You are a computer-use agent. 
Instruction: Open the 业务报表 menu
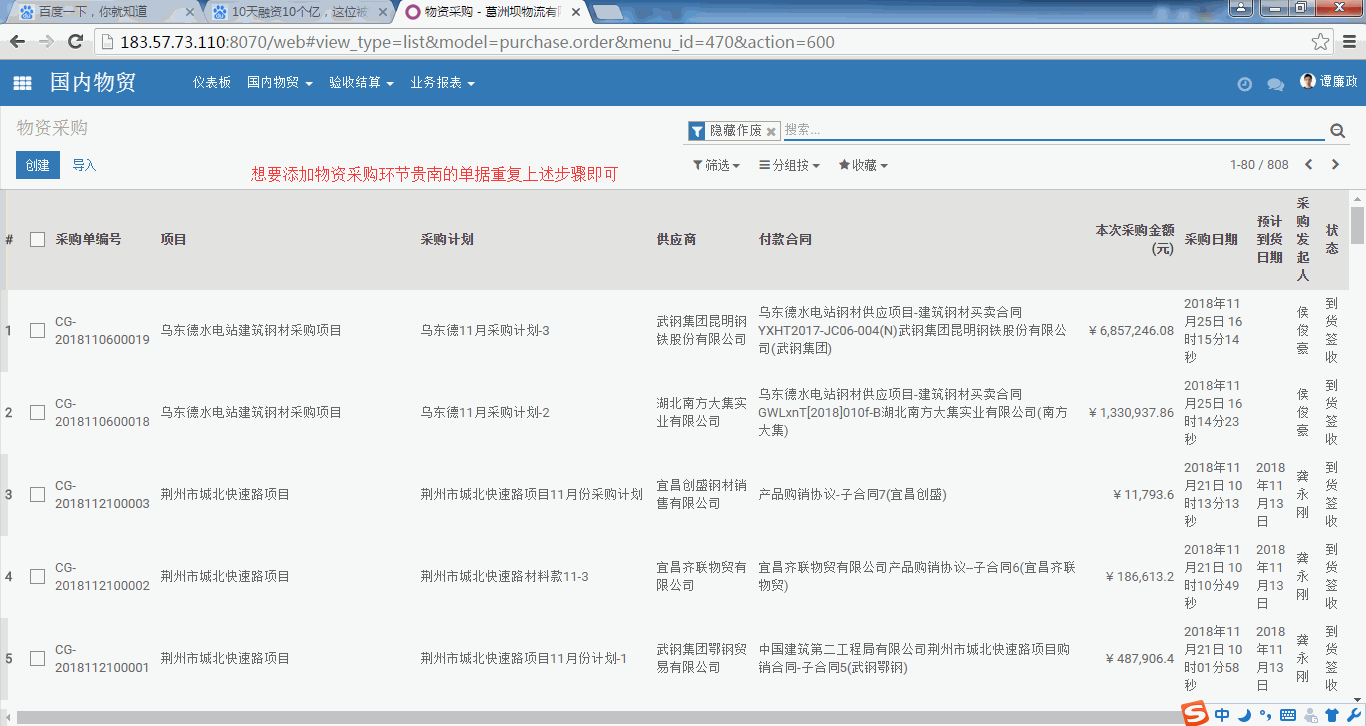point(442,83)
